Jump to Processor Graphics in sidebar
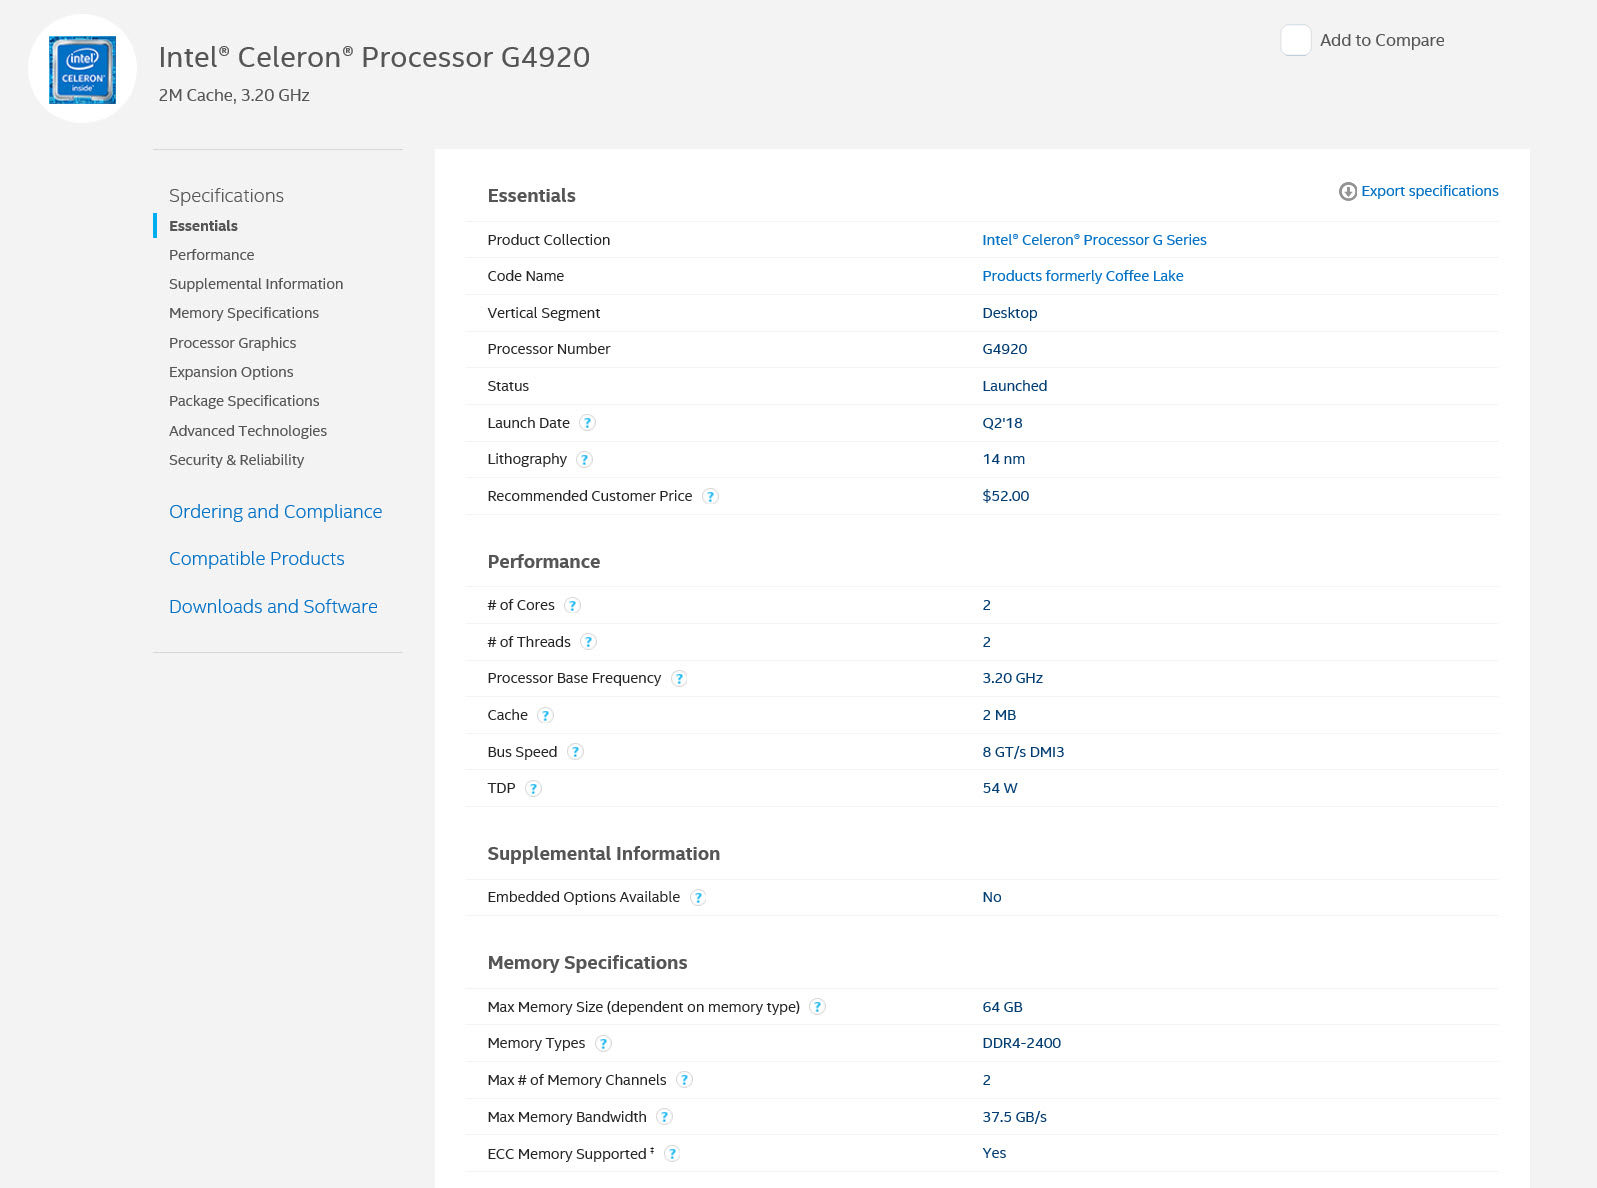Screen dimensions: 1597x1188 [232, 343]
